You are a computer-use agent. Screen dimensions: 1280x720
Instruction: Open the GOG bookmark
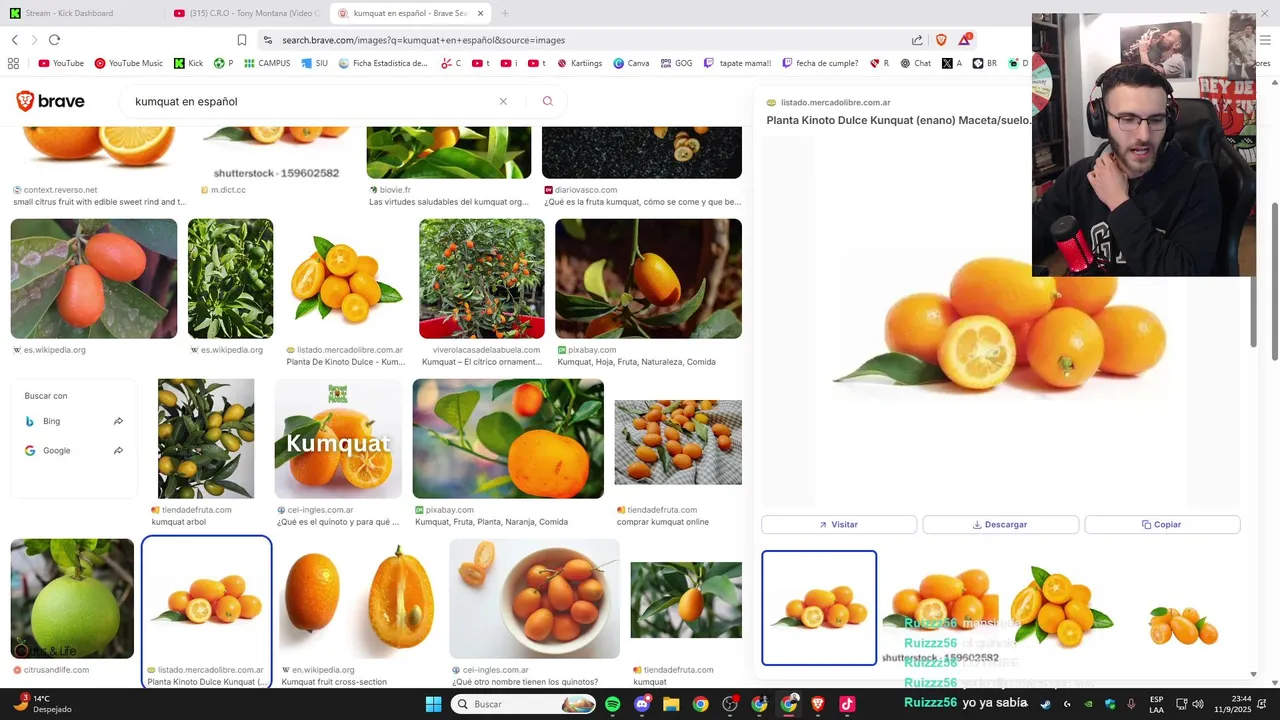[676, 63]
